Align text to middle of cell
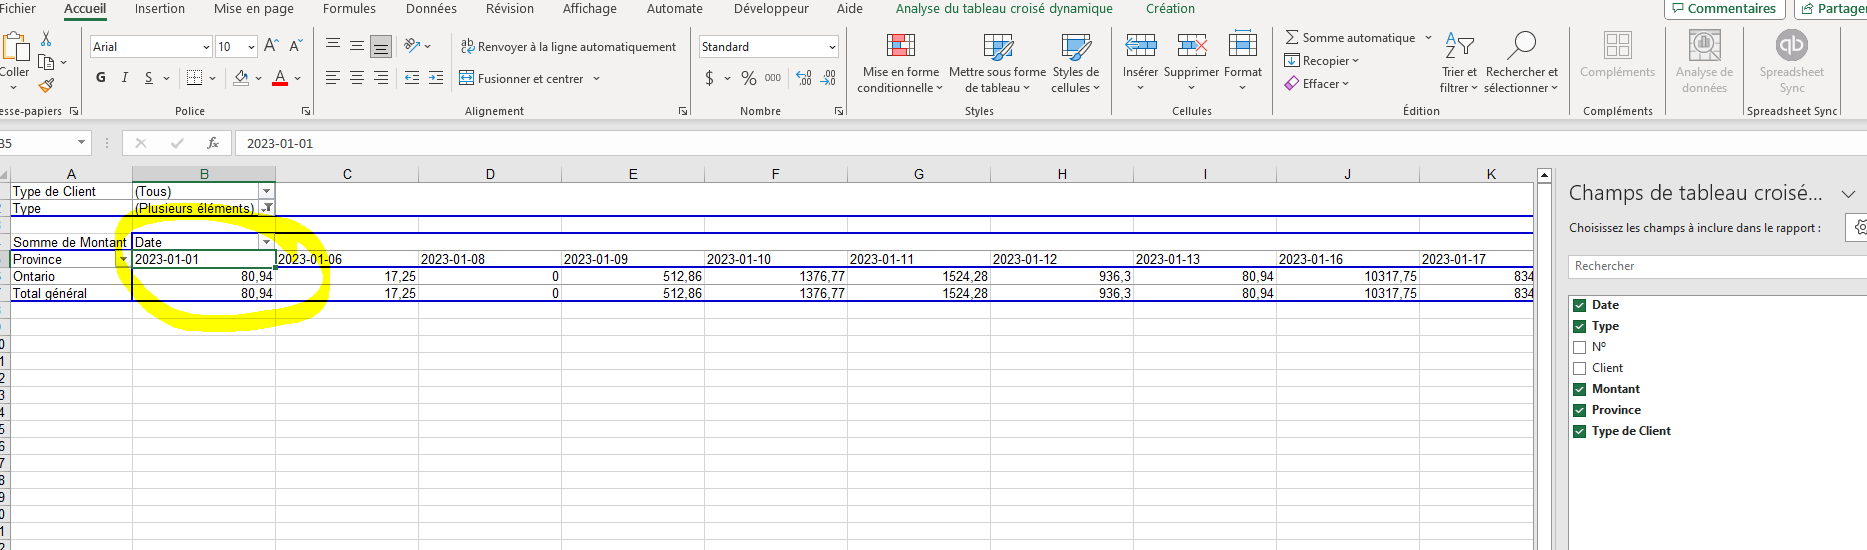 coord(357,46)
